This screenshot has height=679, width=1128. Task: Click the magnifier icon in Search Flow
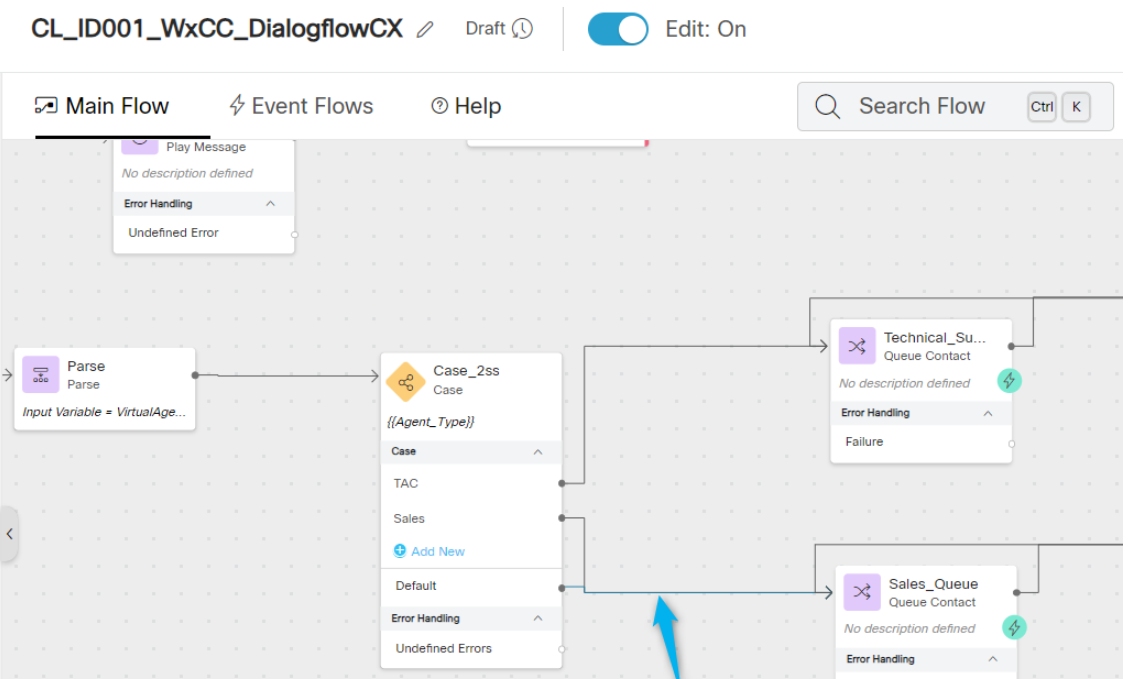[x=827, y=107]
